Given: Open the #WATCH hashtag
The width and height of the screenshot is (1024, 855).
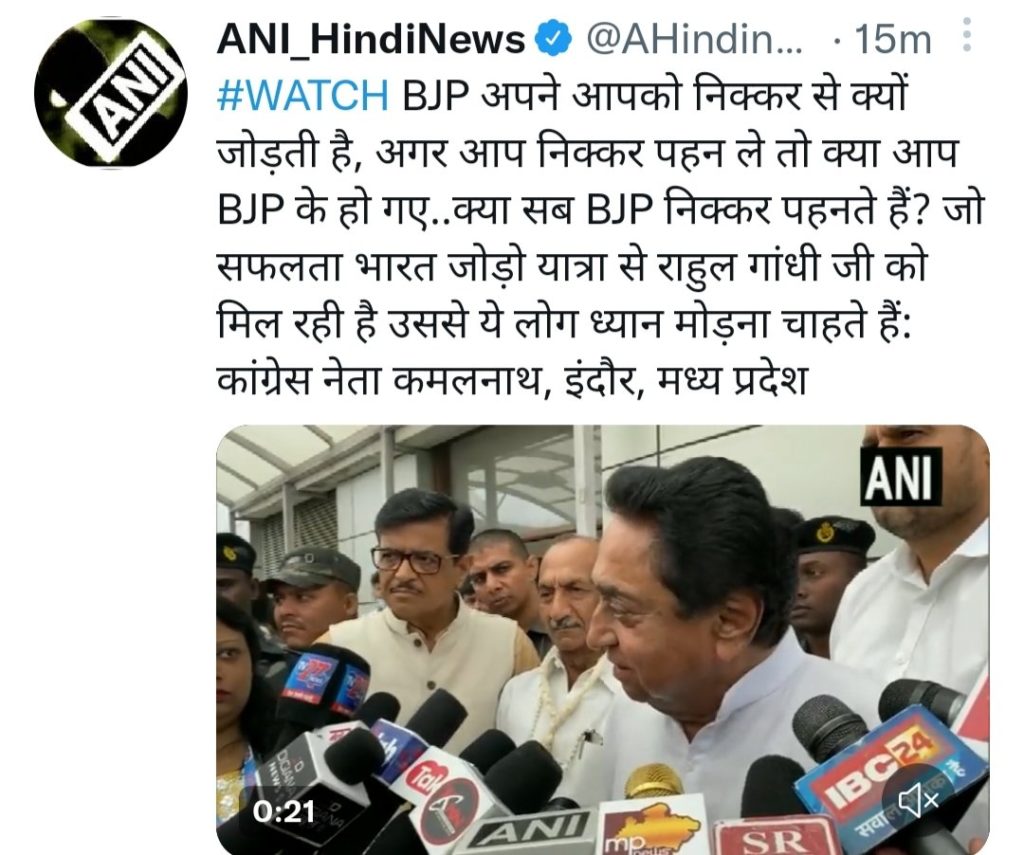Looking at the screenshot, I should point(302,96).
